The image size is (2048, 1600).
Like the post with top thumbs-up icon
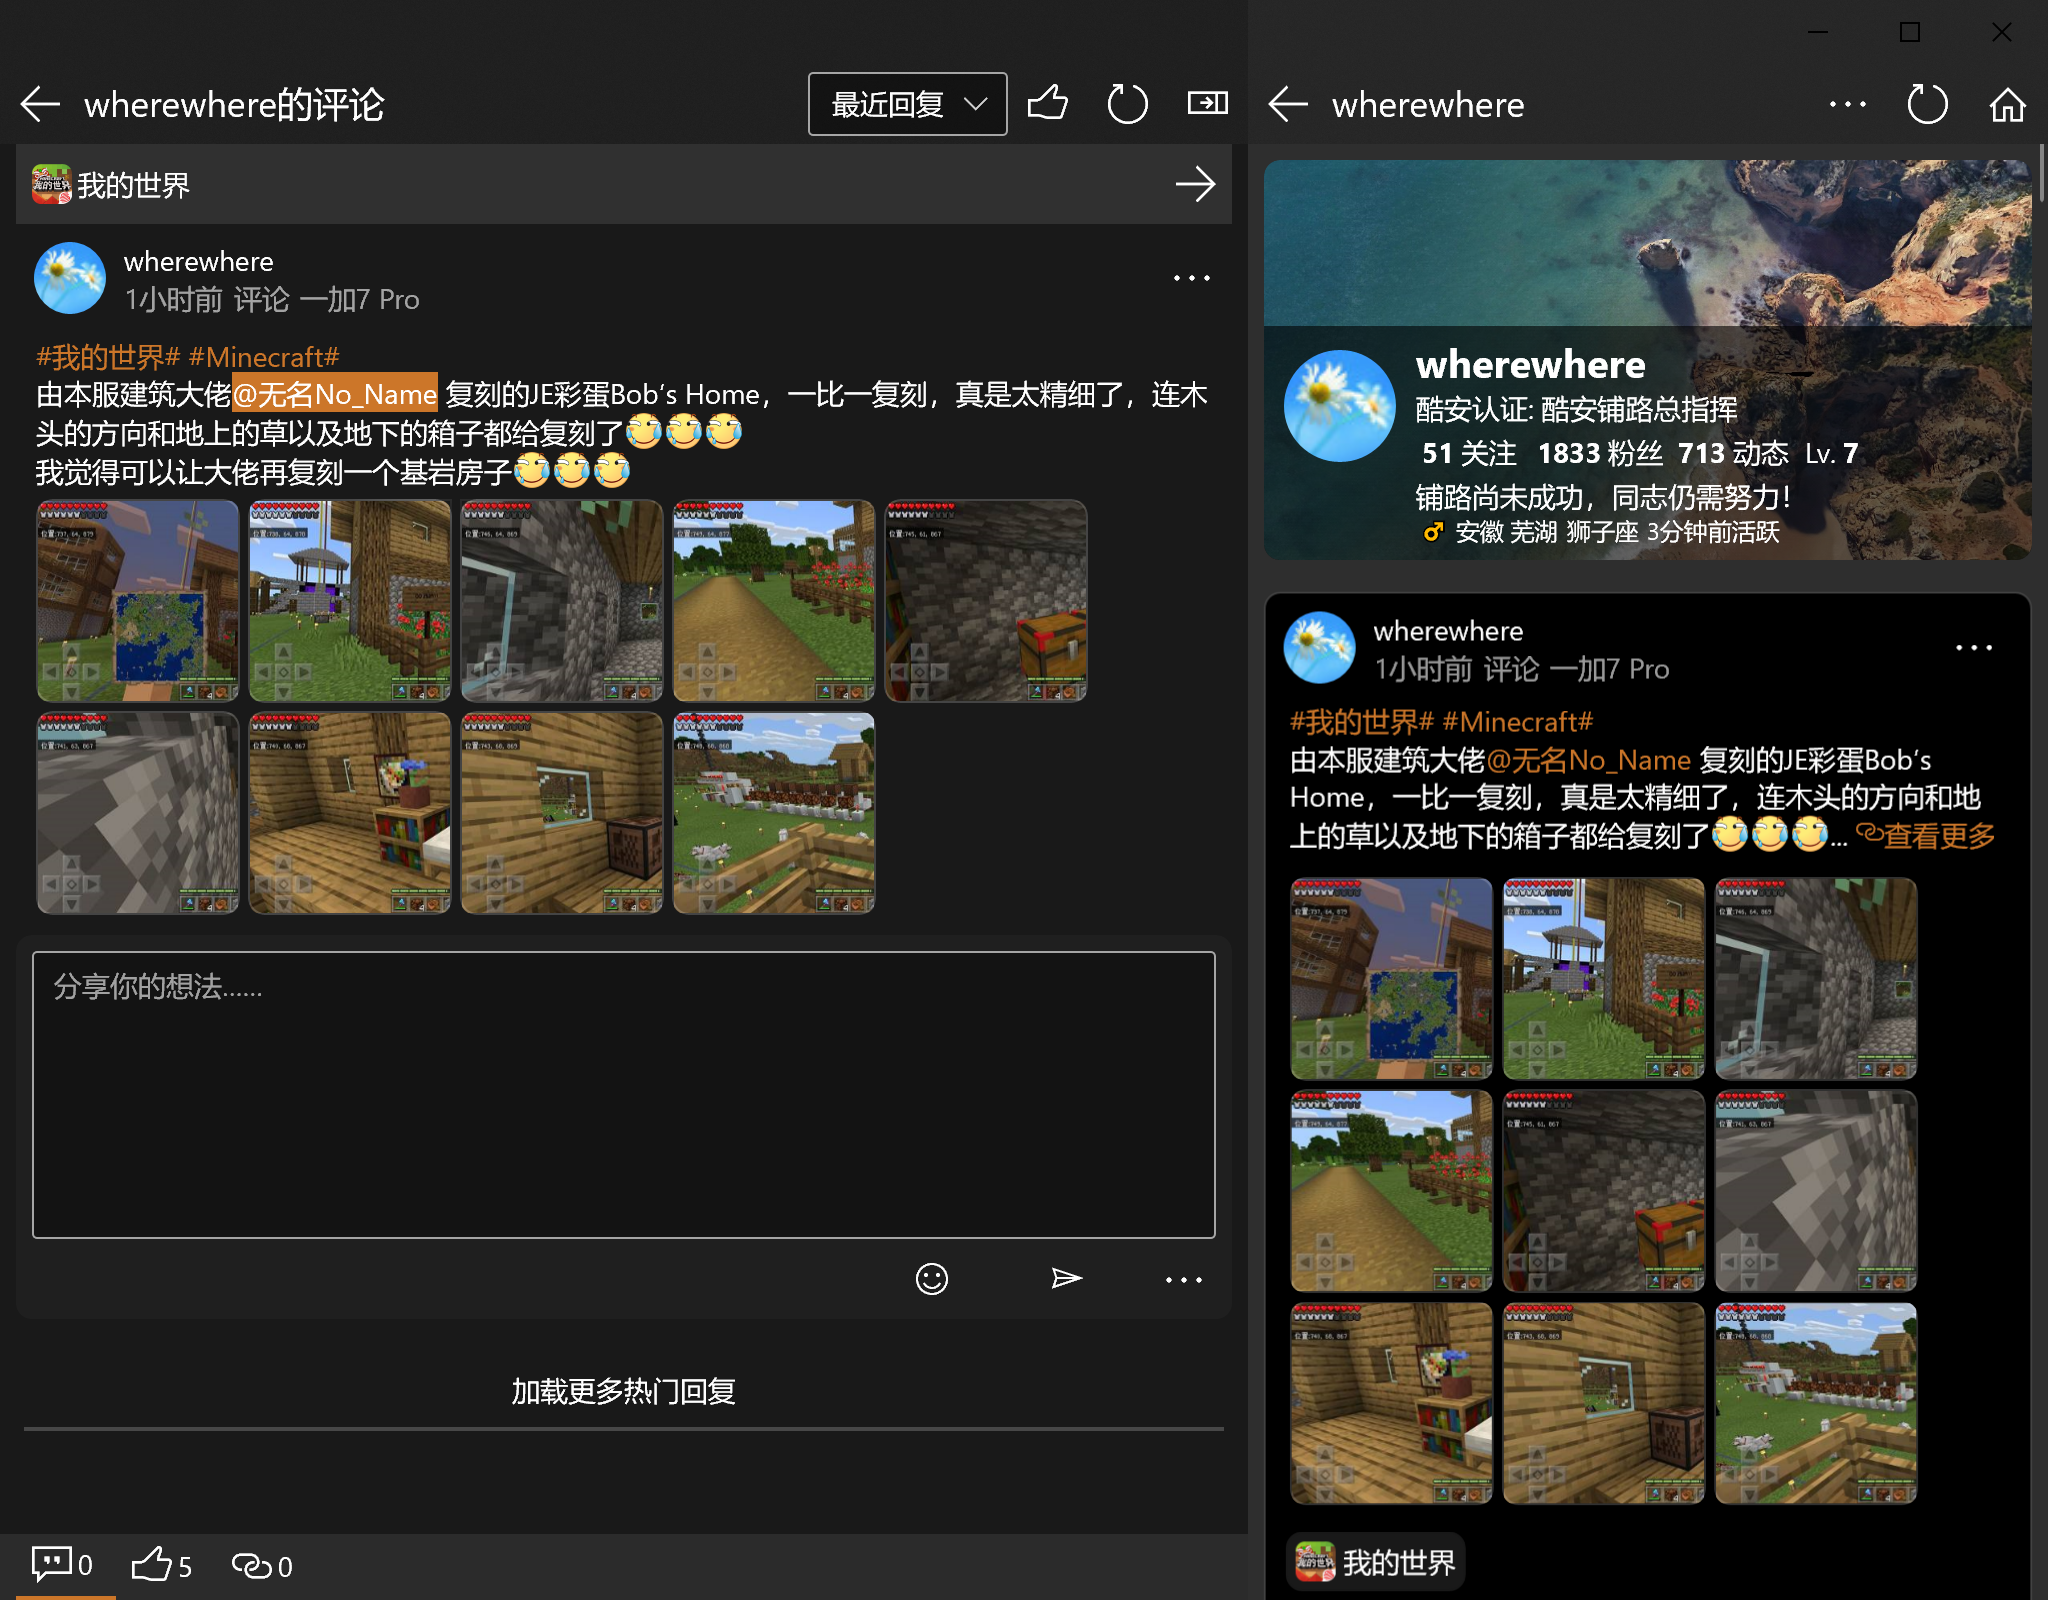[1047, 103]
